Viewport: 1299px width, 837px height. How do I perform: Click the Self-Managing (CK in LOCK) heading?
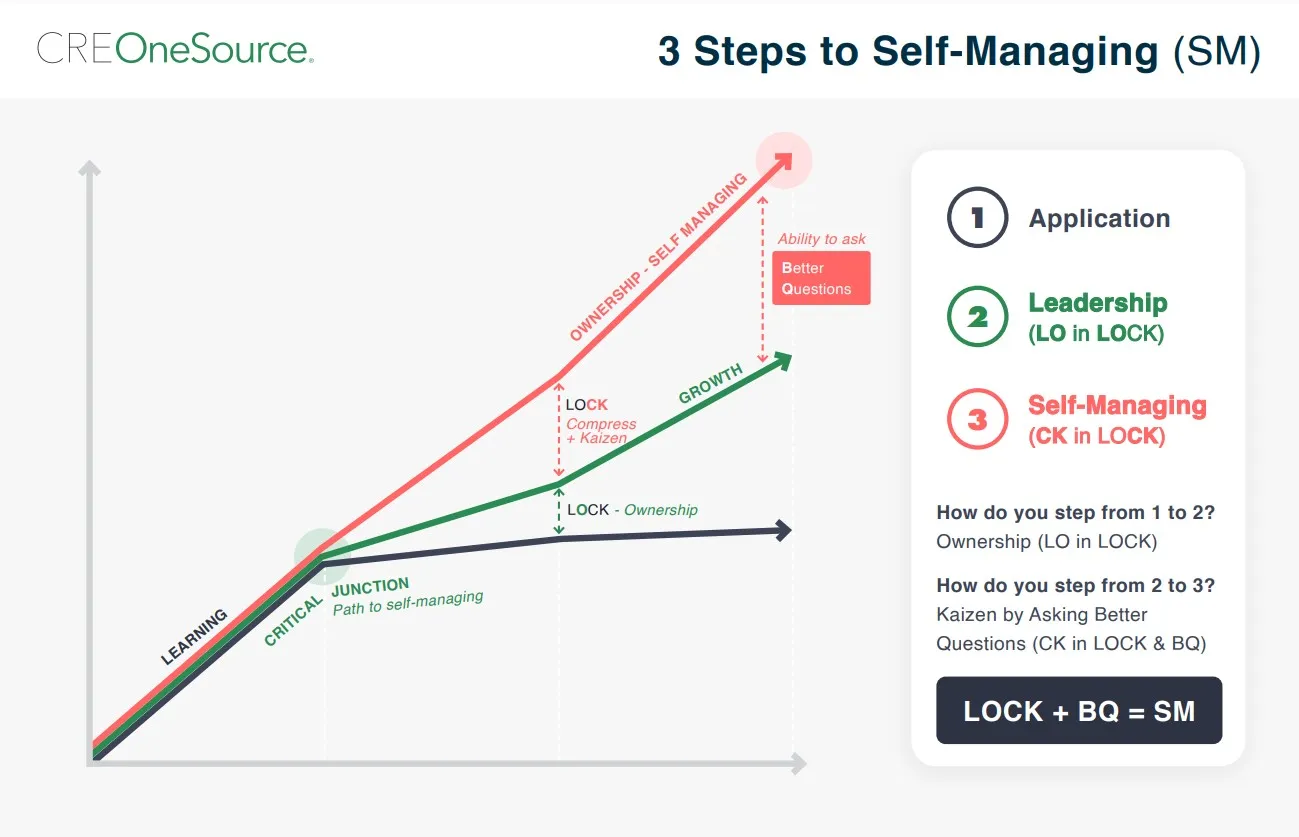(x=1117, y=420)
